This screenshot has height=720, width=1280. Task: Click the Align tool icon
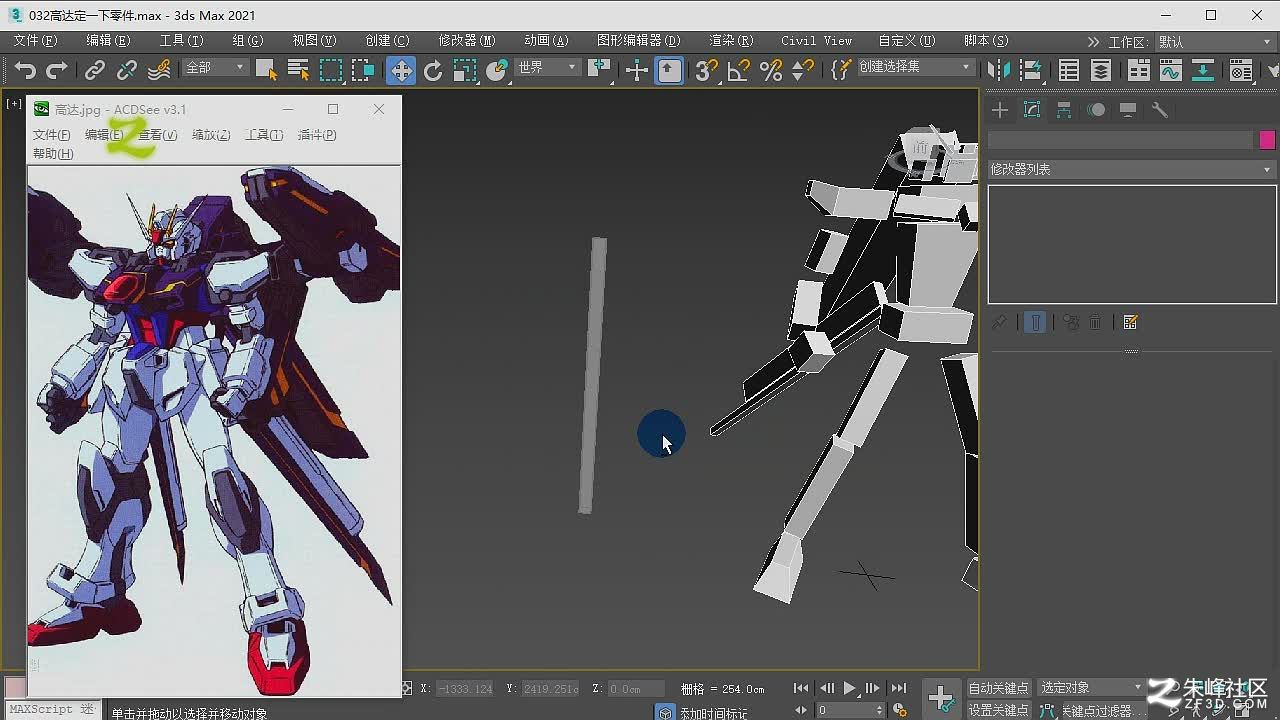(x=1031, y=70)
